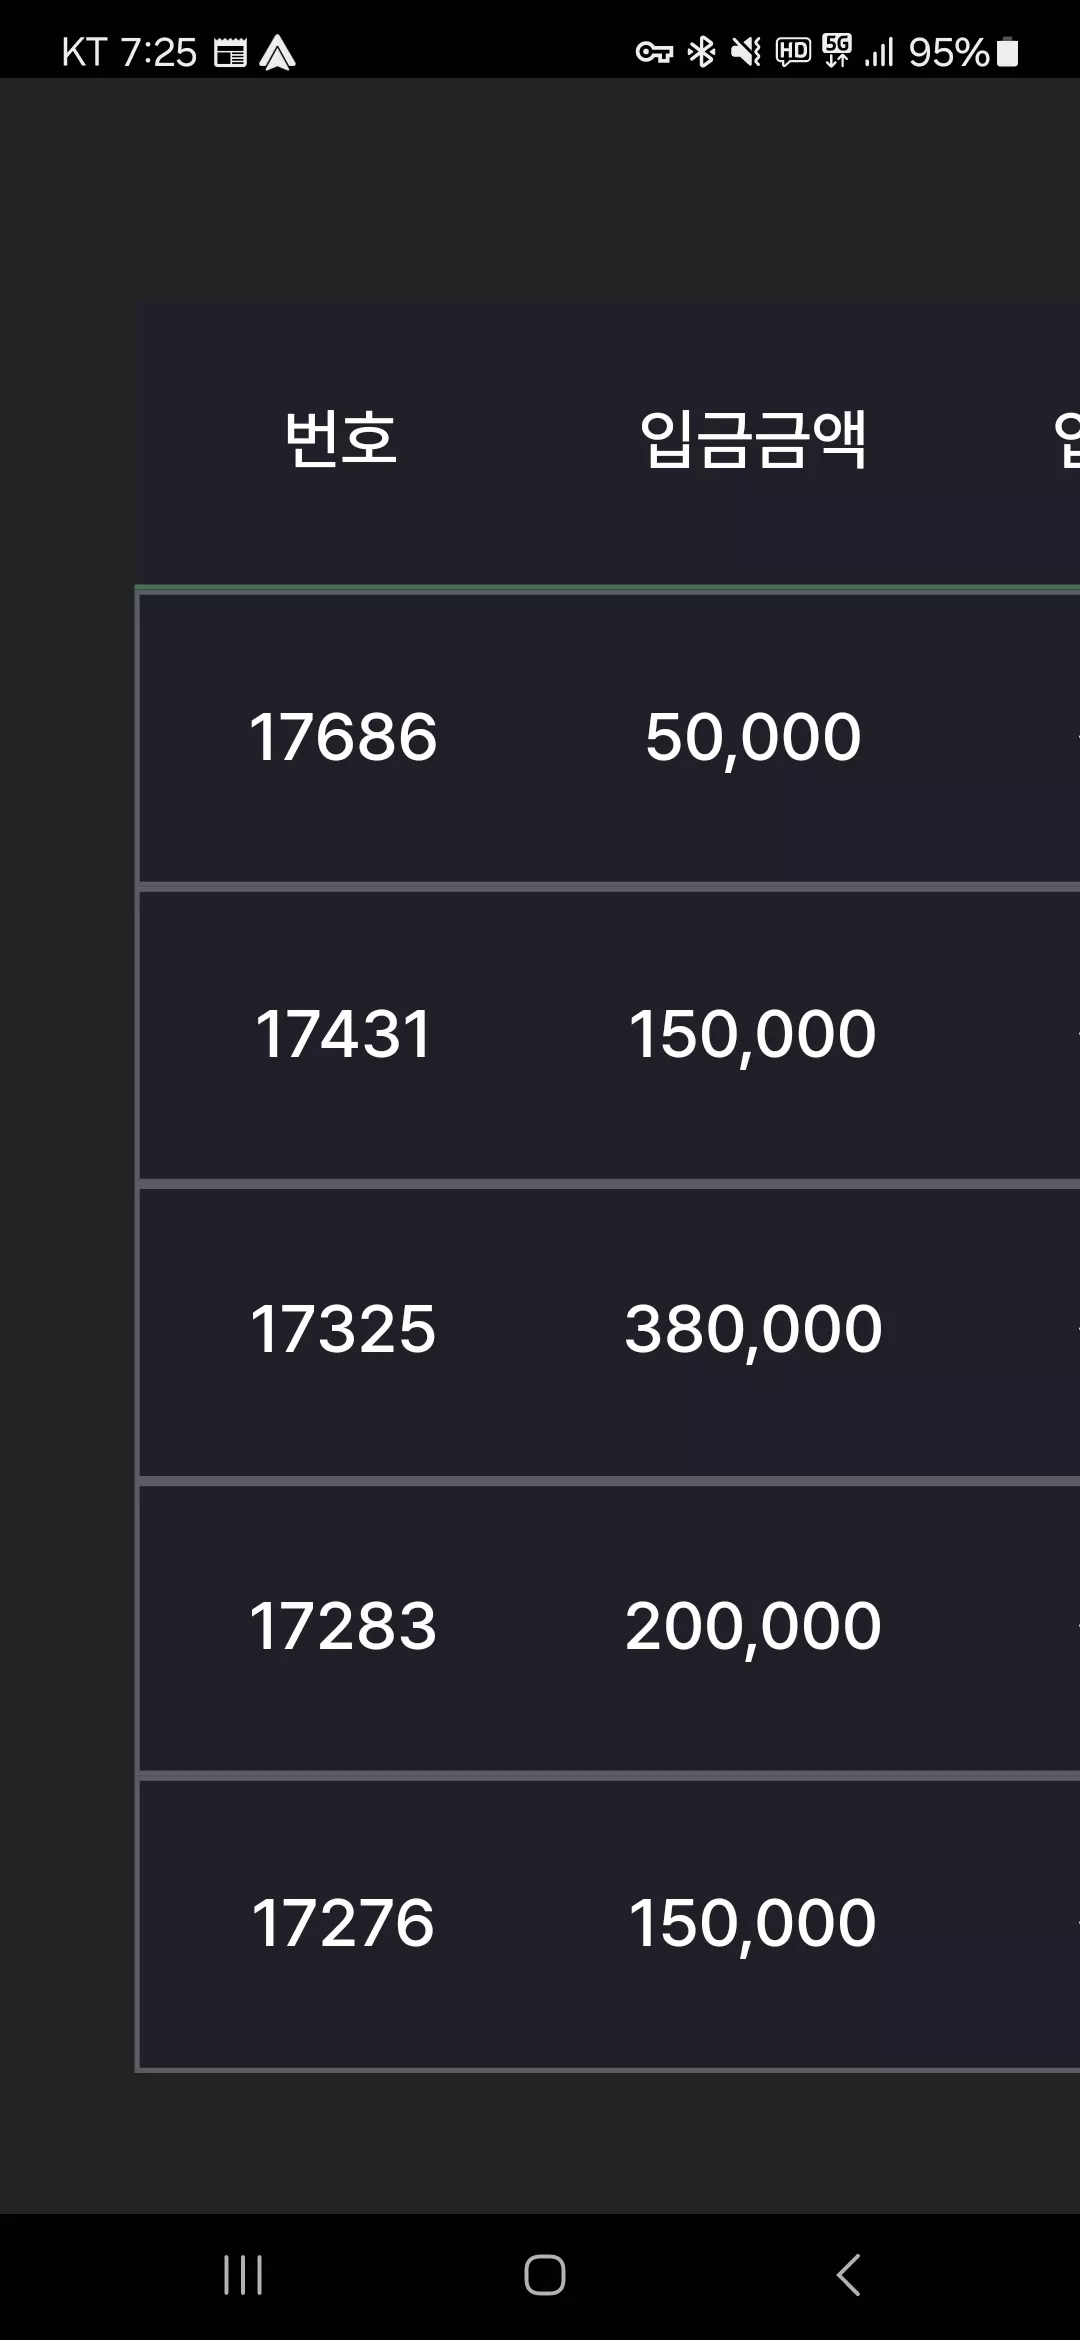Tap the 7:25 status bar clock

click(158, 52)
